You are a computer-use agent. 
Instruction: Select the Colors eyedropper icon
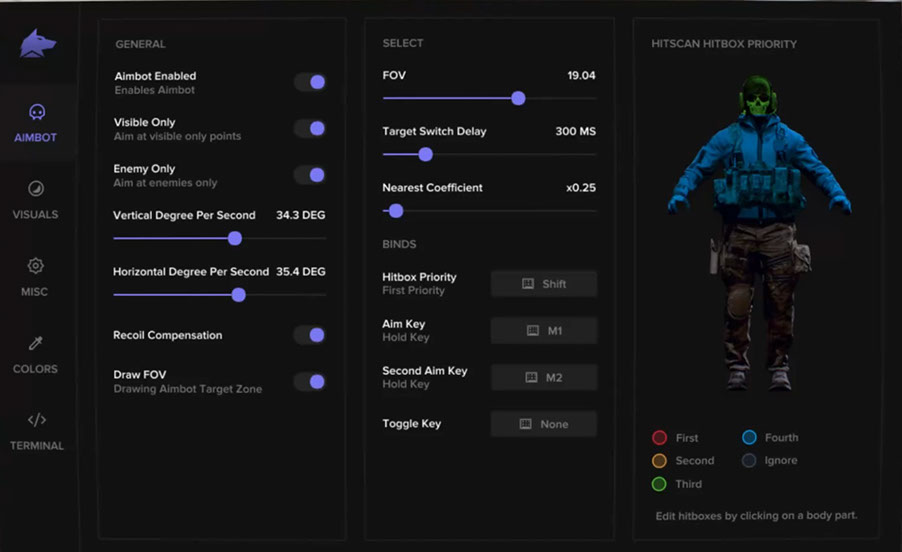point(36,343)
